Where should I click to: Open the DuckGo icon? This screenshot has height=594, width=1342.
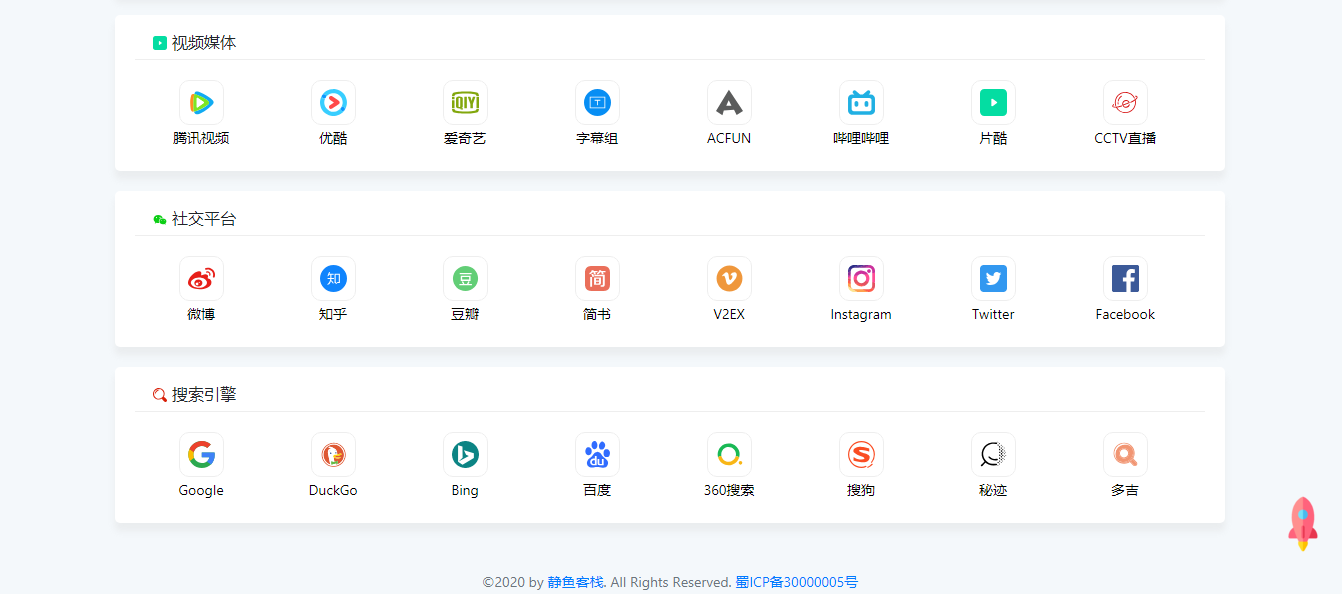click(x=333, y=454)
